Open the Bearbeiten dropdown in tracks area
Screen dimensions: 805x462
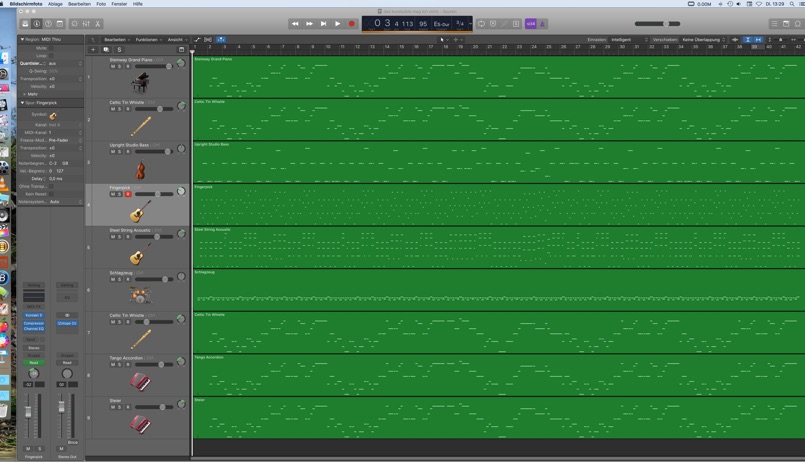coord(117,40)
